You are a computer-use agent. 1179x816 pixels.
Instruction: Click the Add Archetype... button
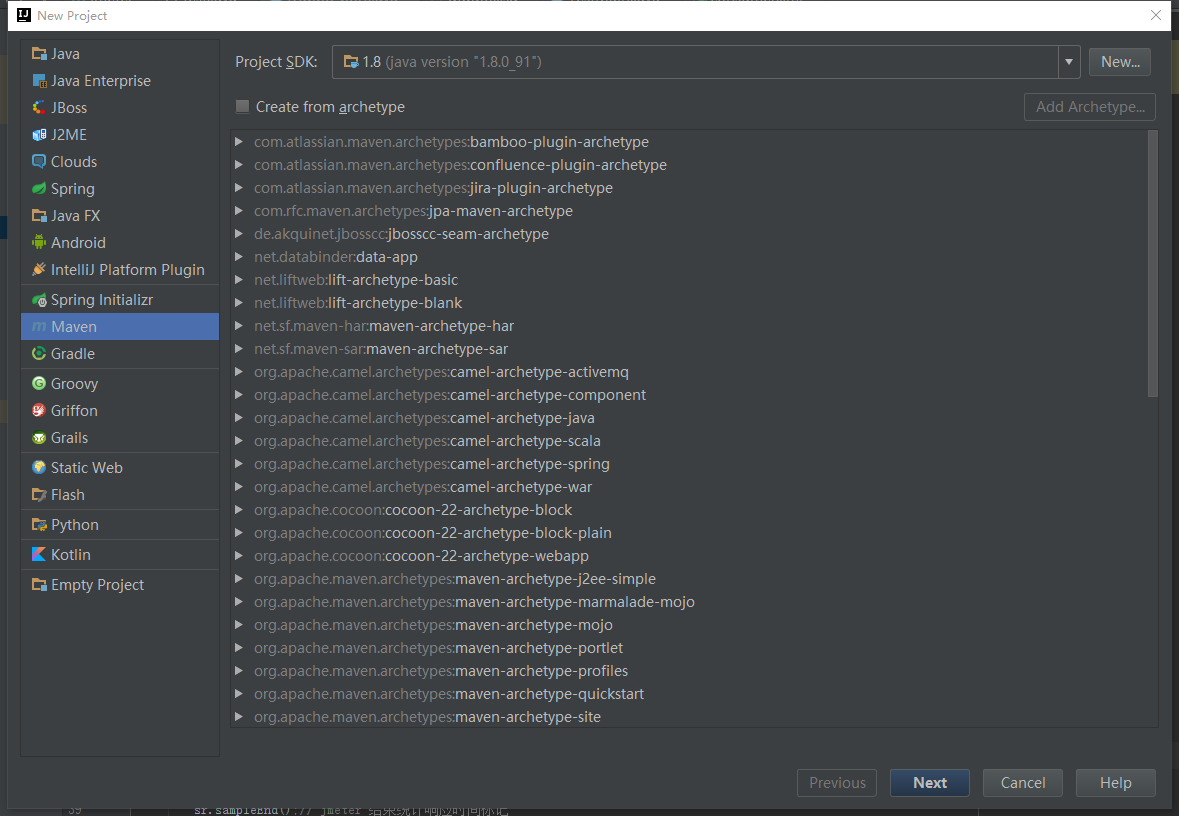(x=1090, y=107)
